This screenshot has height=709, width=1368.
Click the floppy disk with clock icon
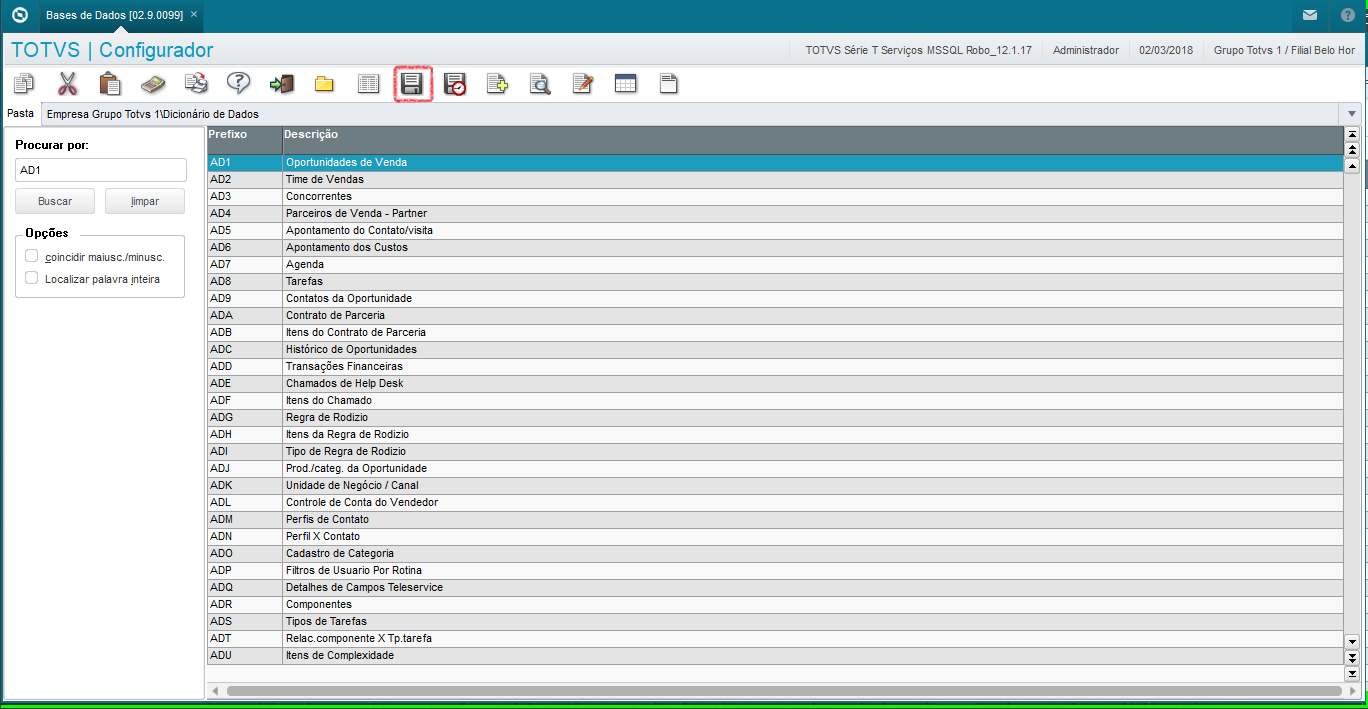pos(455,84)
